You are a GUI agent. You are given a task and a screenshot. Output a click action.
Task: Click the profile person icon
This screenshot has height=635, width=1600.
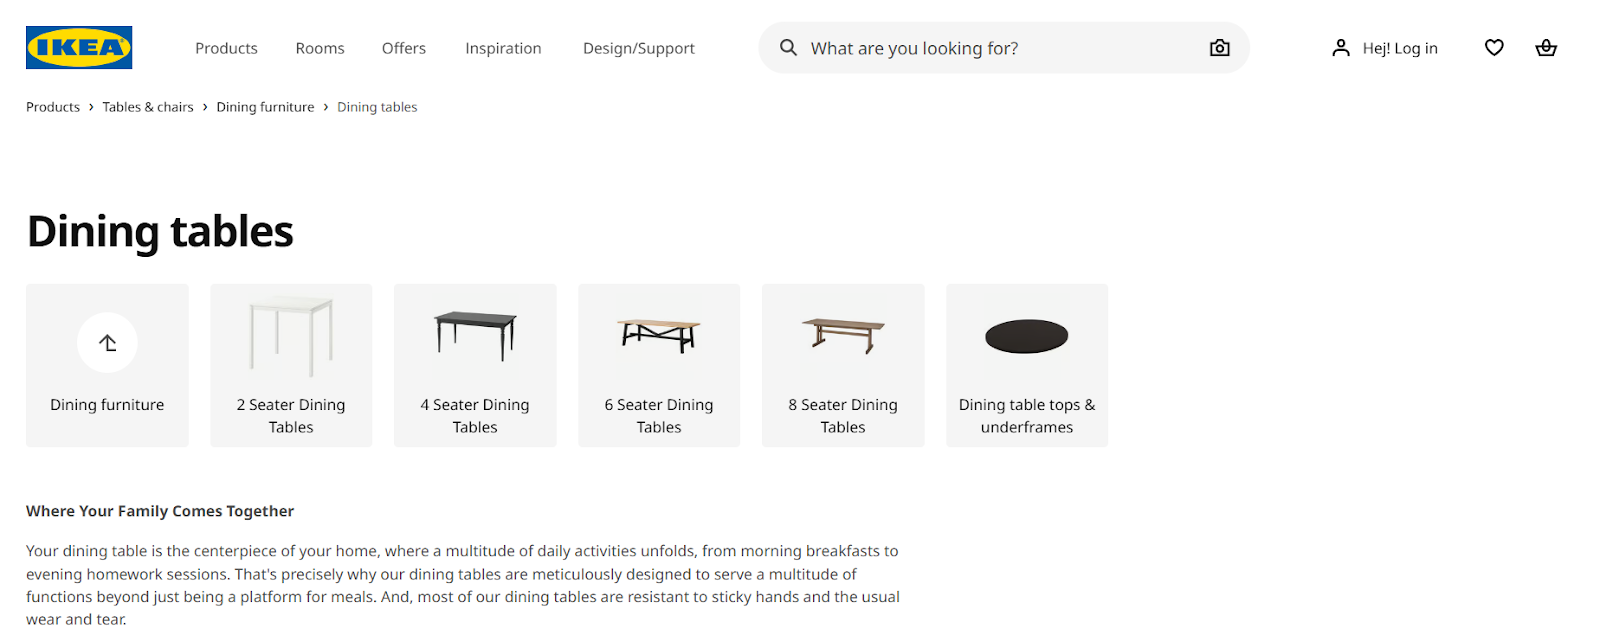[1340, 47]
